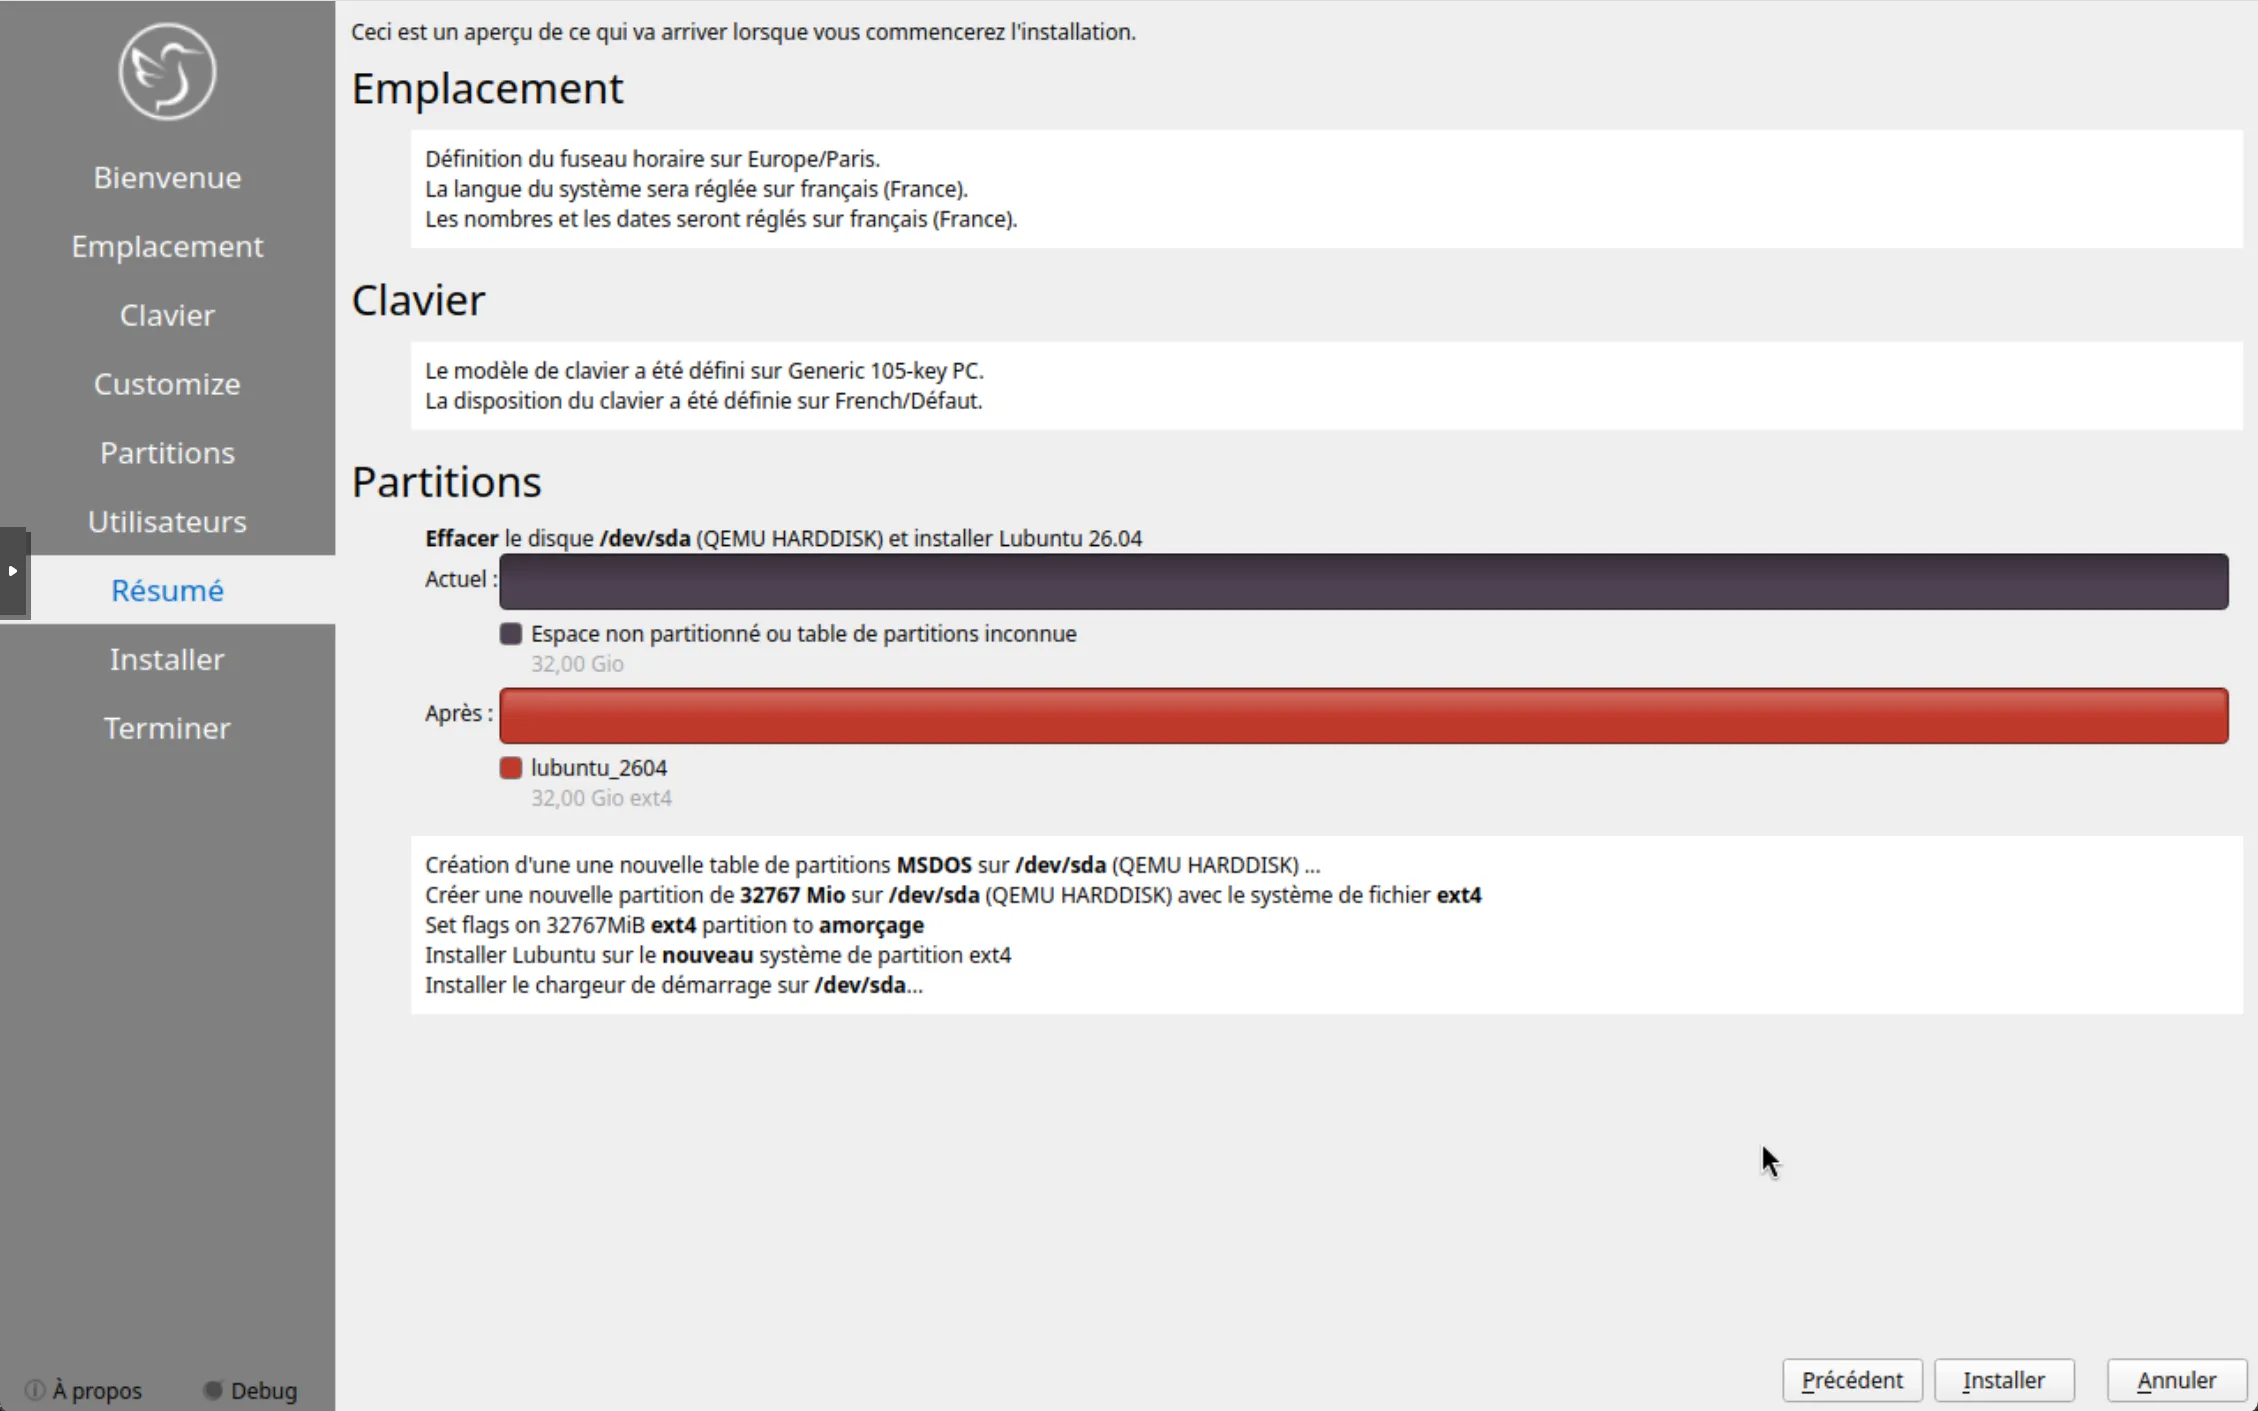Click the Terminer step in sidebar
Viewport: 2258px width, 1411px height.
click(167, 728)
